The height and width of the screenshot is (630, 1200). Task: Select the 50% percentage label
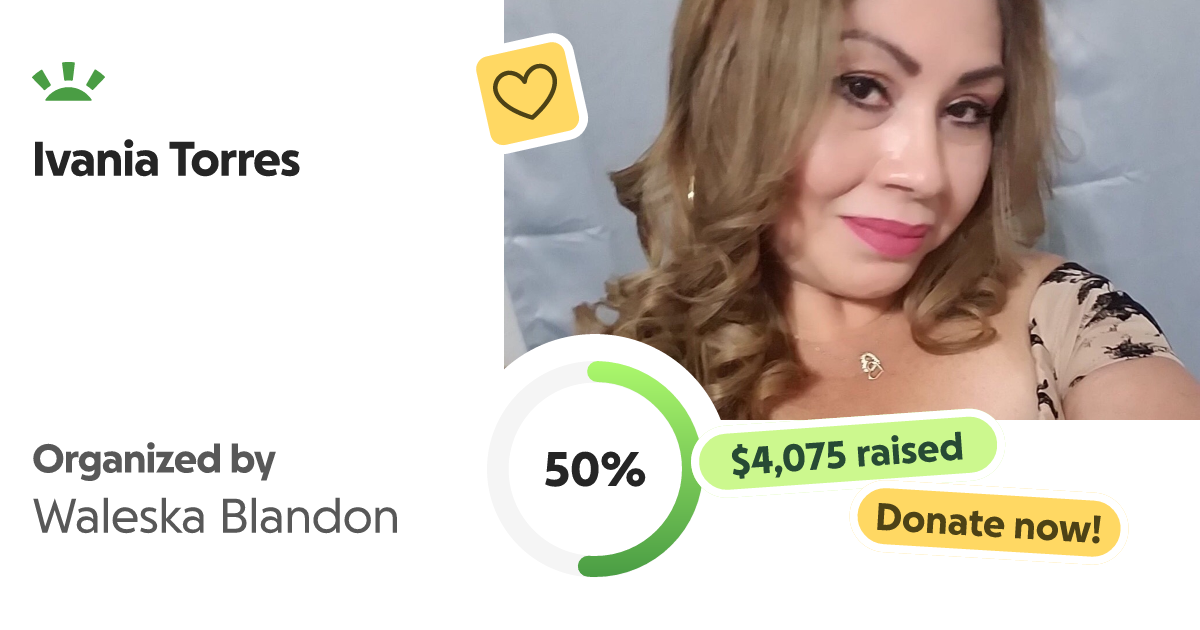click(x=594, y=470)
